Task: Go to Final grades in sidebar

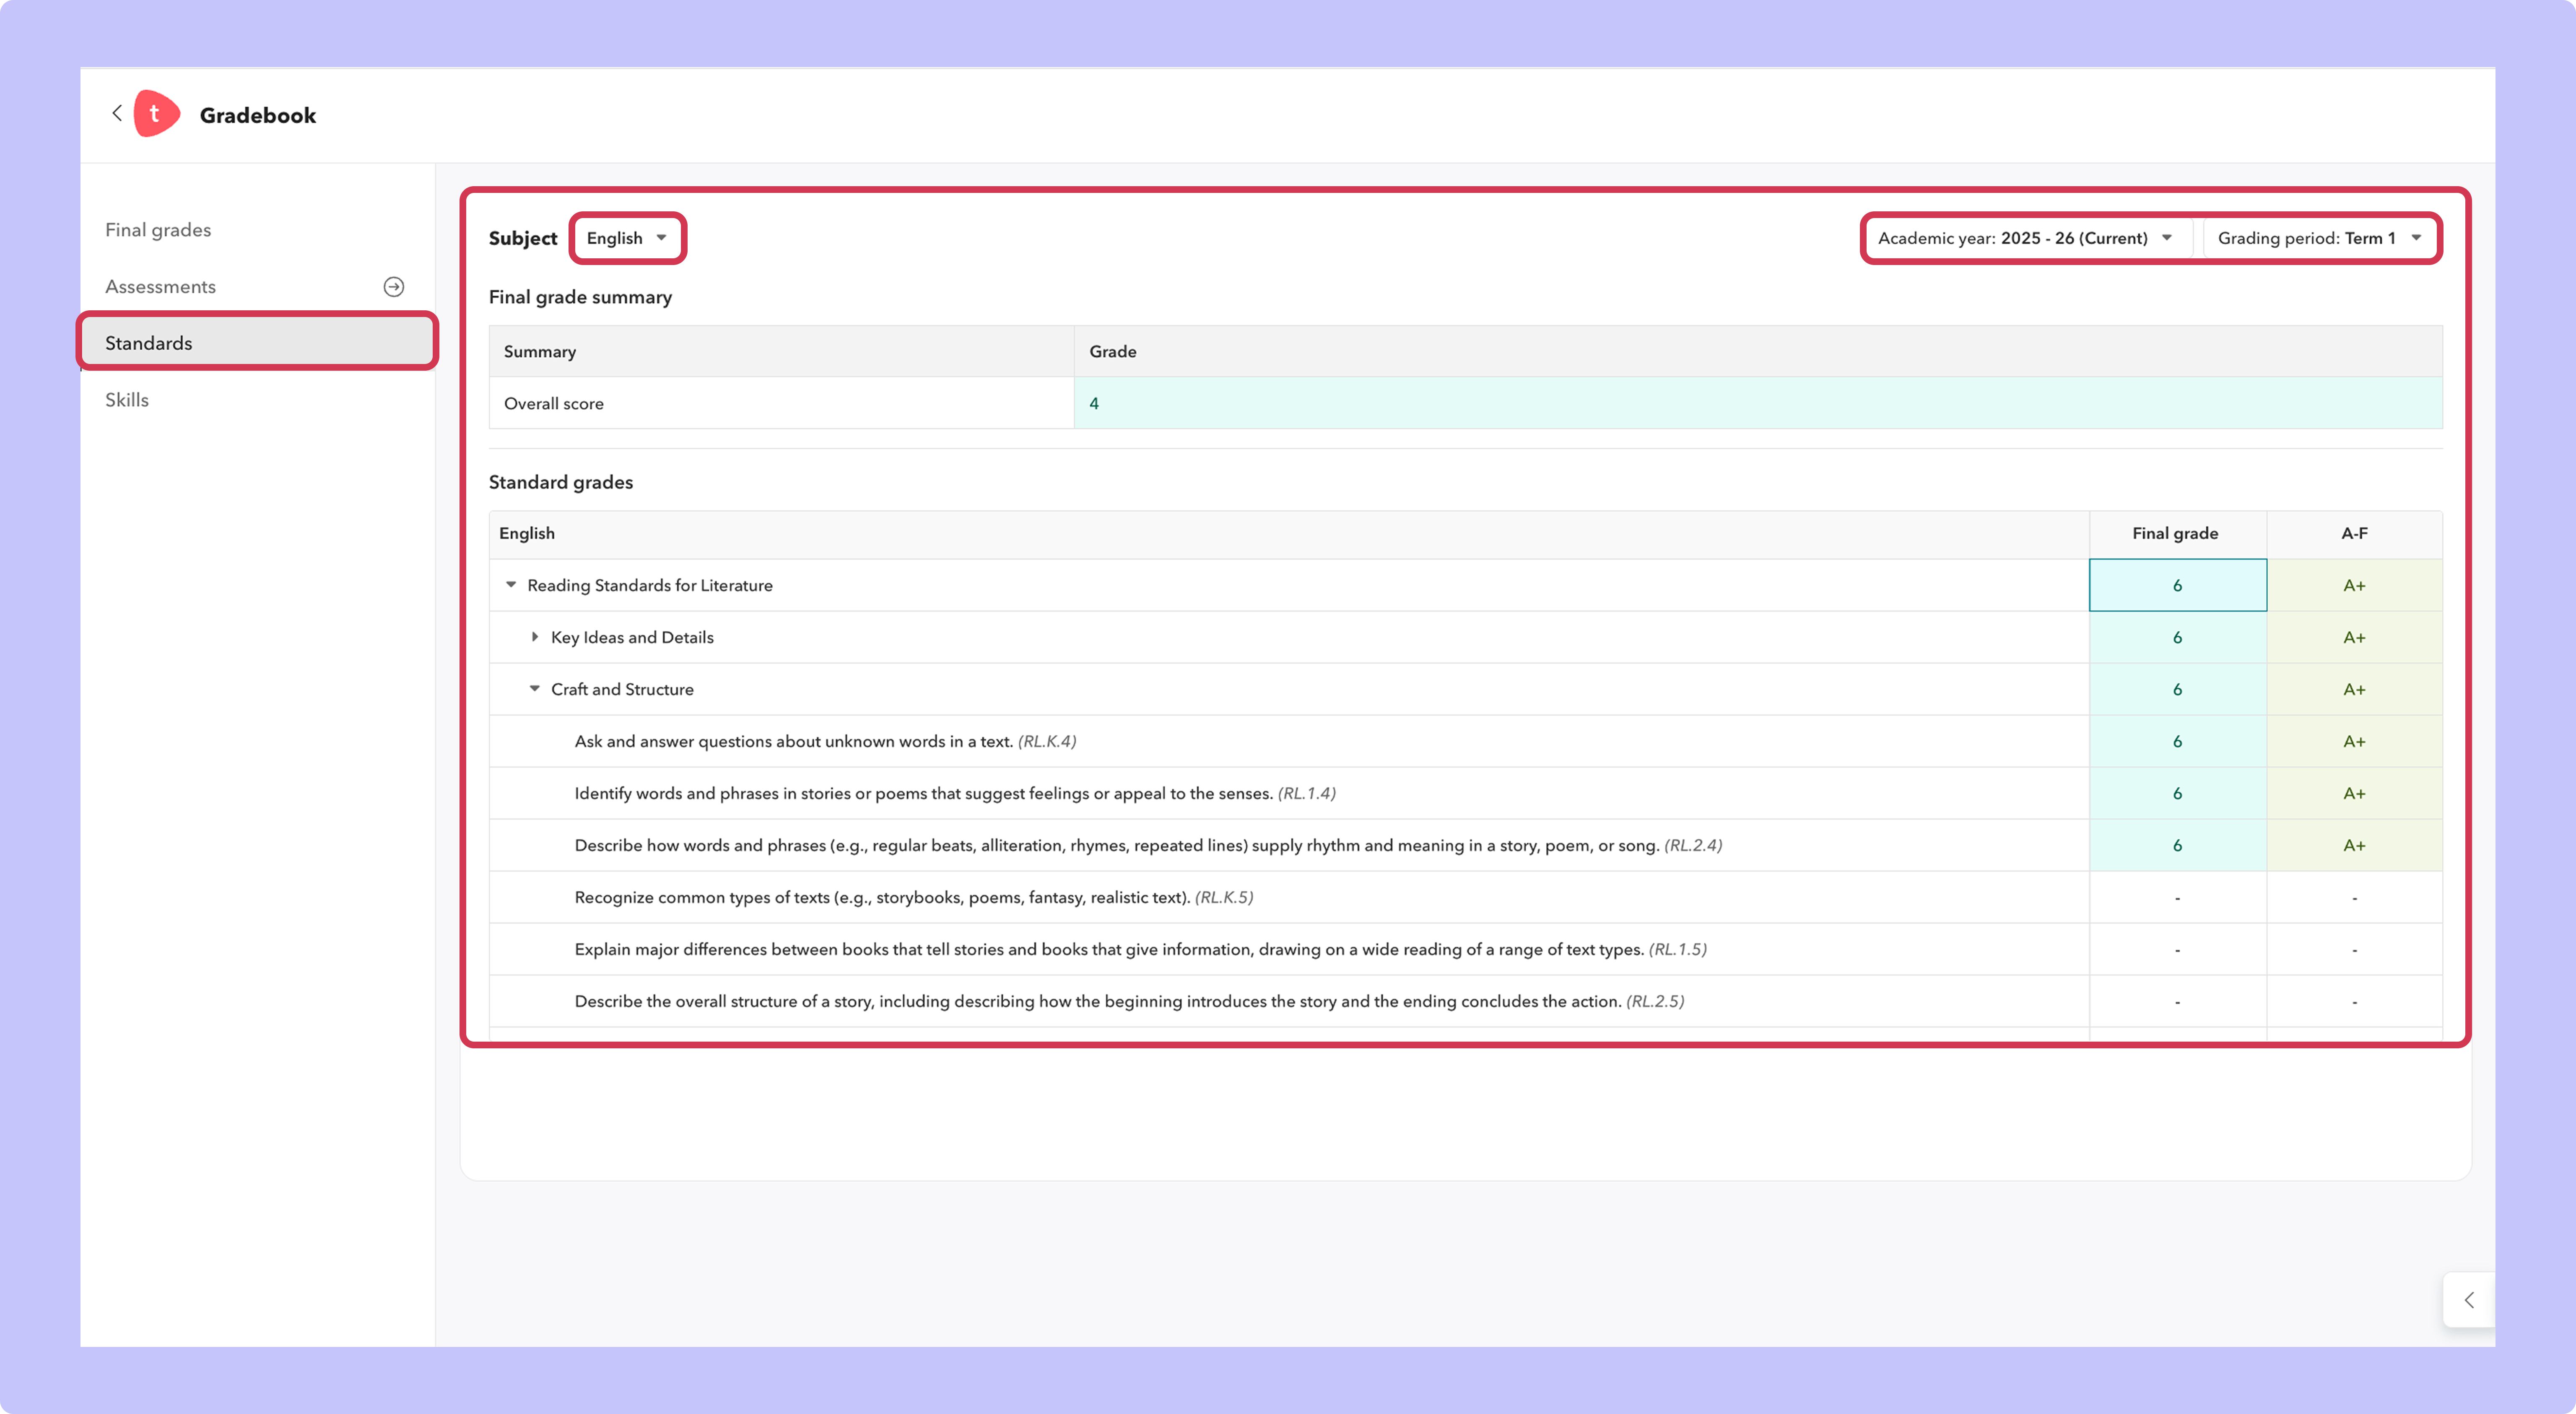Action: coord(158,230)
